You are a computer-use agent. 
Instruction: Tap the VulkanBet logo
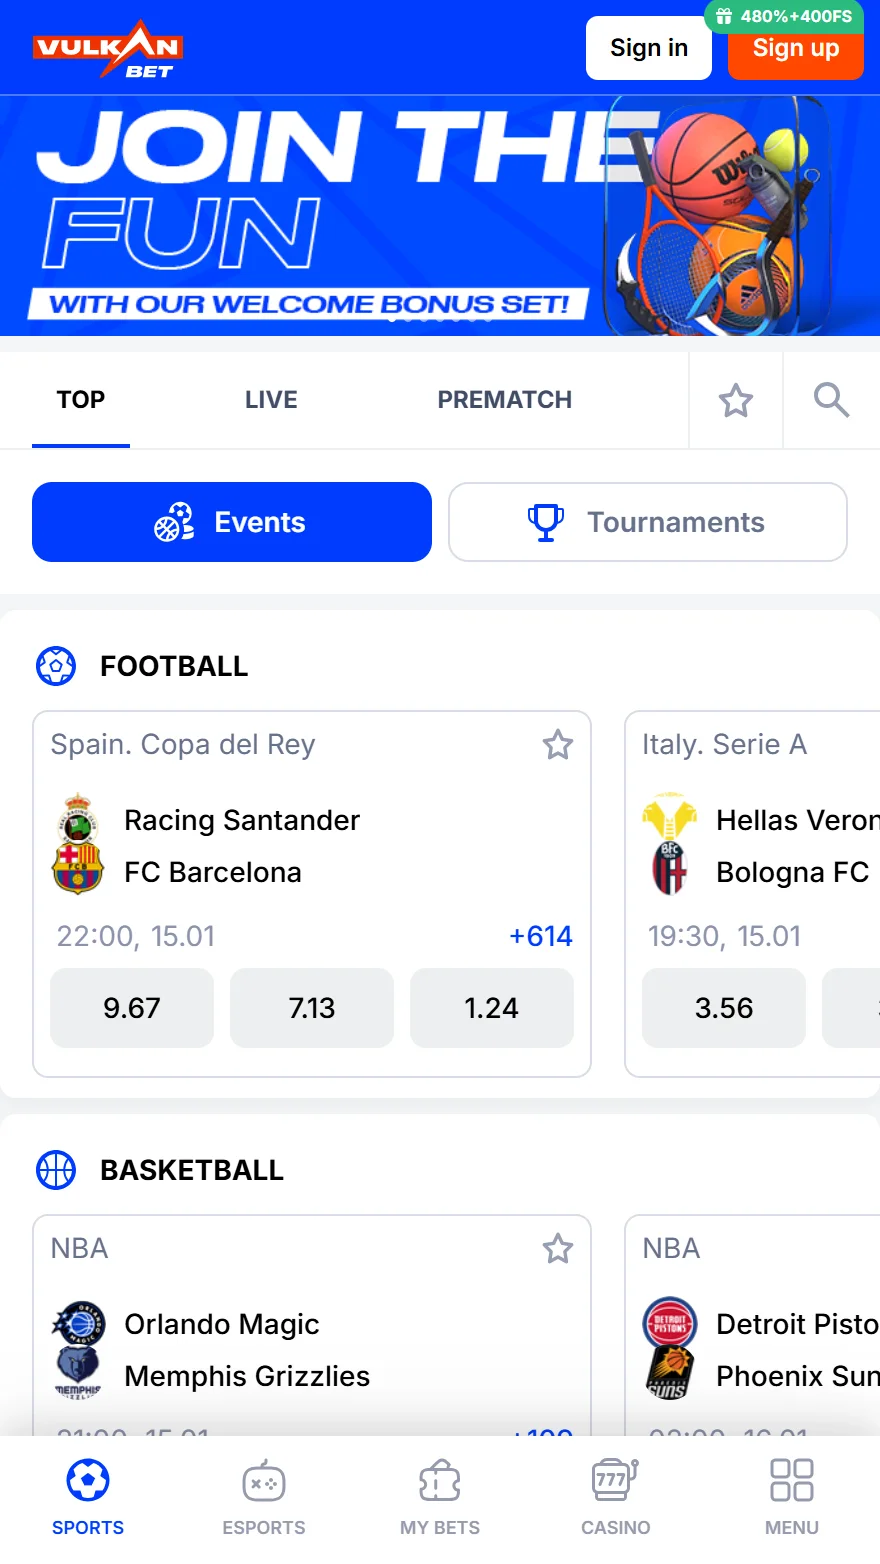(108, 48)
